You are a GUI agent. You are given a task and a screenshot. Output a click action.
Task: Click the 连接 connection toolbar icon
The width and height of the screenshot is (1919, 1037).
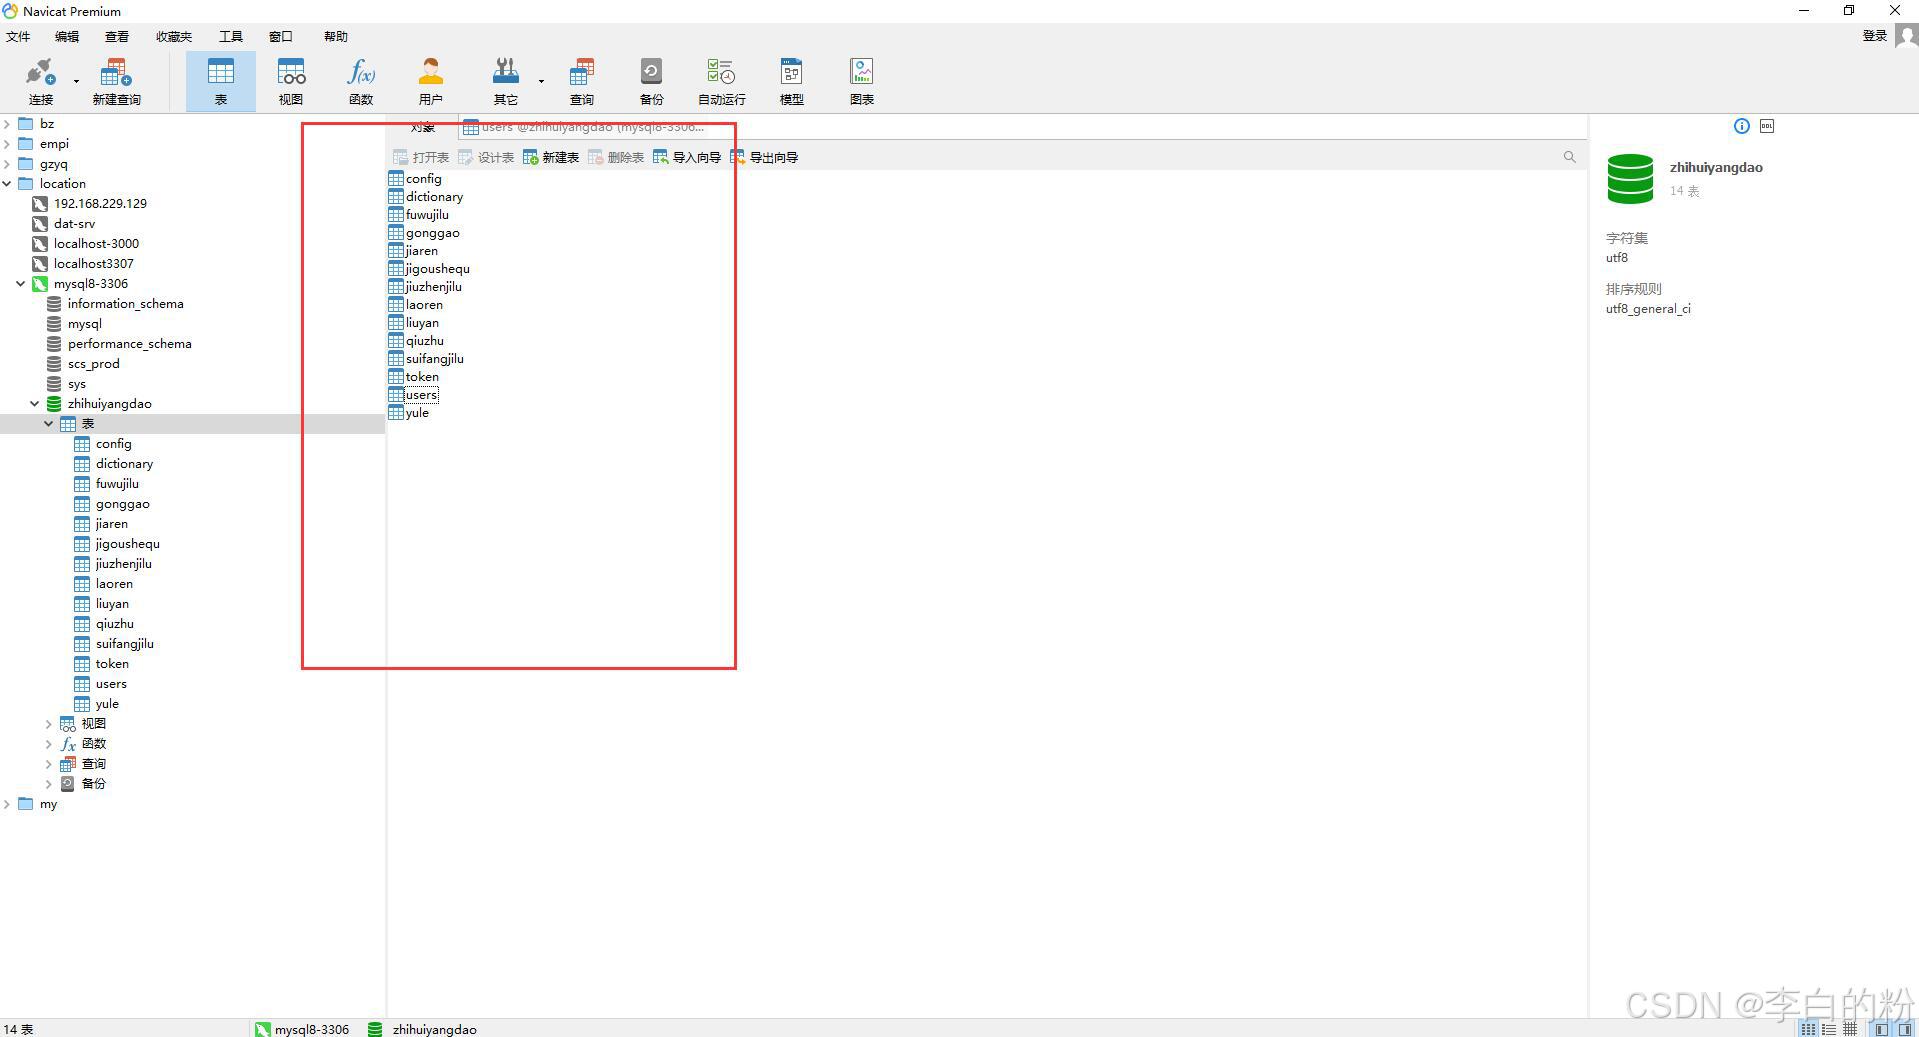click(x=40, y=81)
